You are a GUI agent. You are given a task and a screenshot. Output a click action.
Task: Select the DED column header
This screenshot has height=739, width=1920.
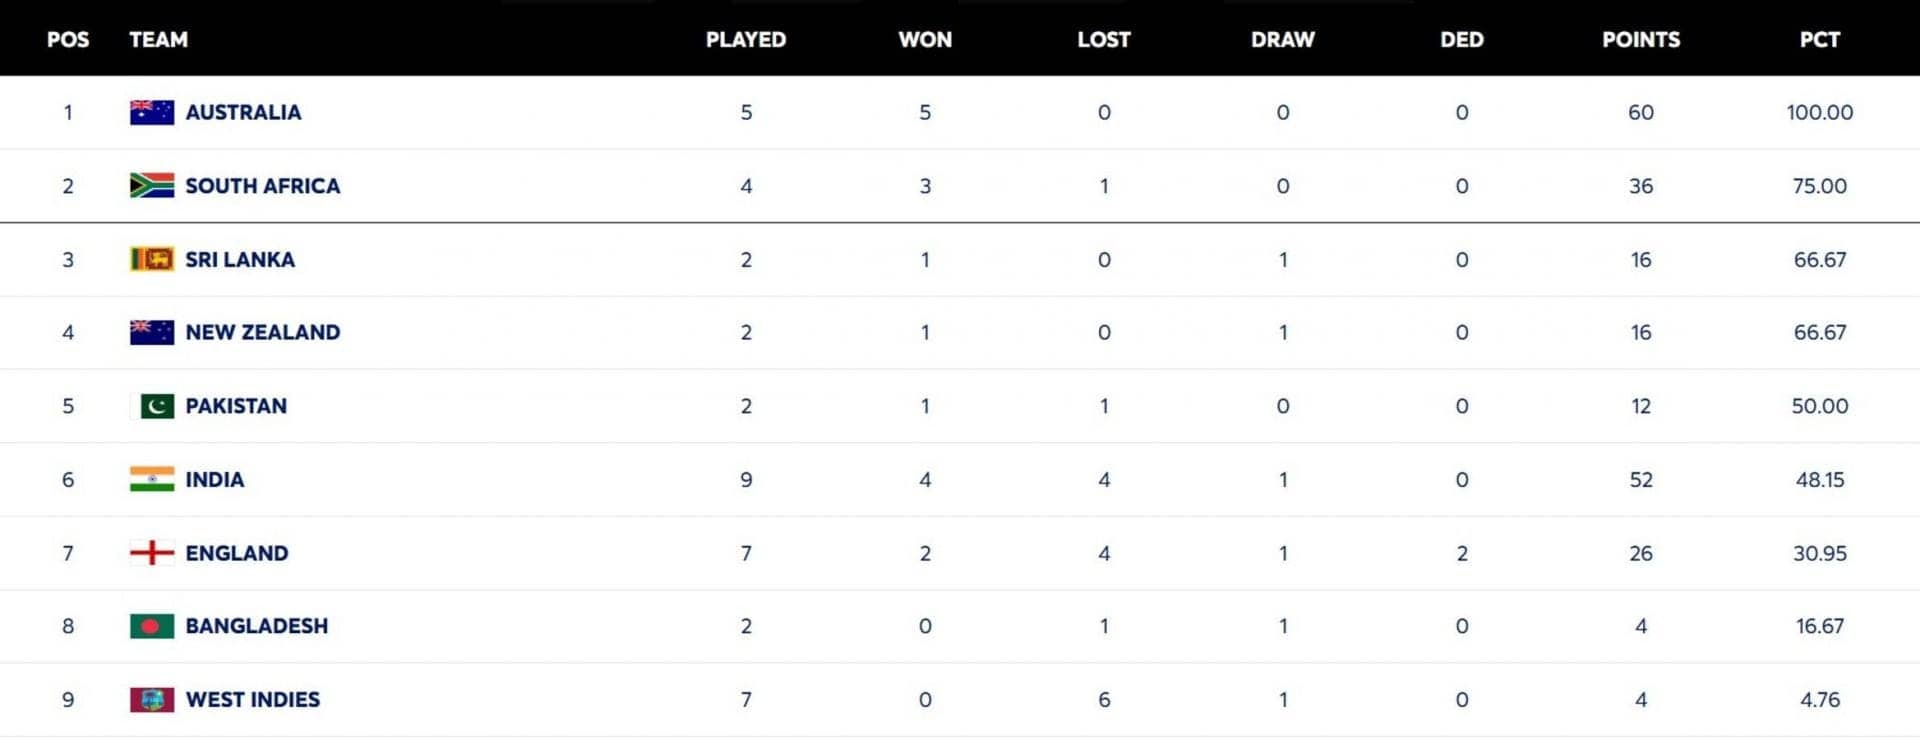point(1461,40)
